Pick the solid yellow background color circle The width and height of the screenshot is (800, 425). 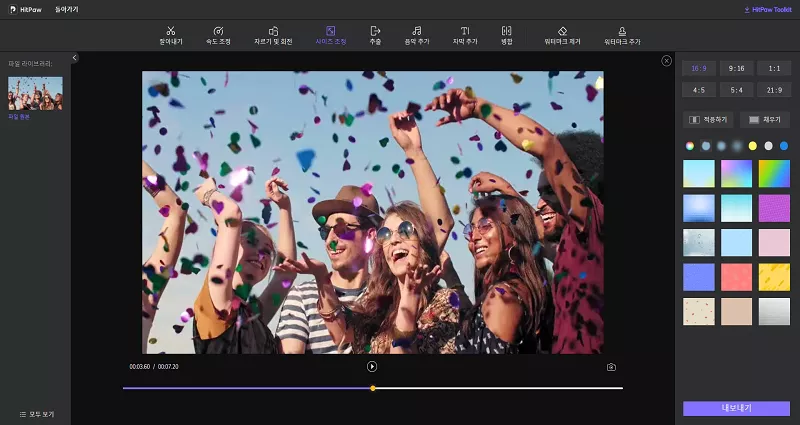(752, 146)
